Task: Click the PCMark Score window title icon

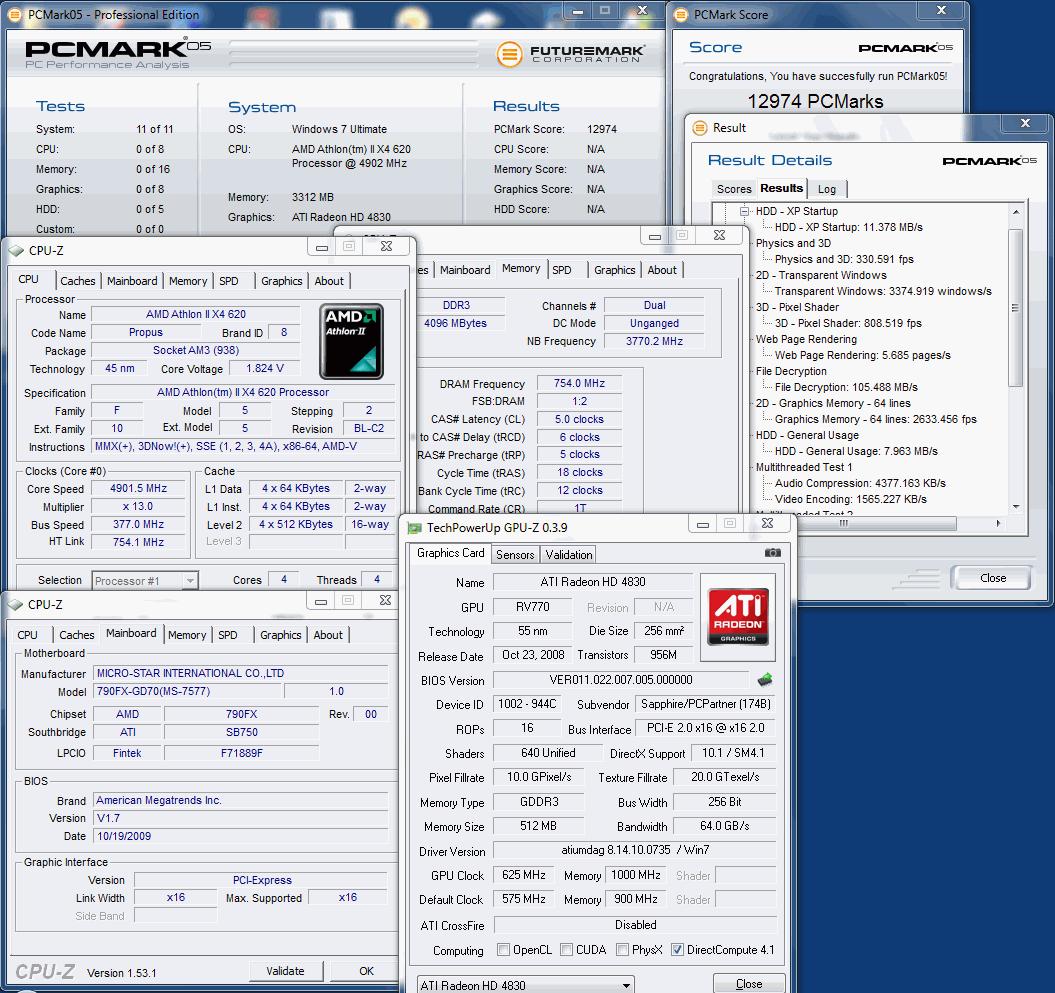Action: click(x=681, y=15)
